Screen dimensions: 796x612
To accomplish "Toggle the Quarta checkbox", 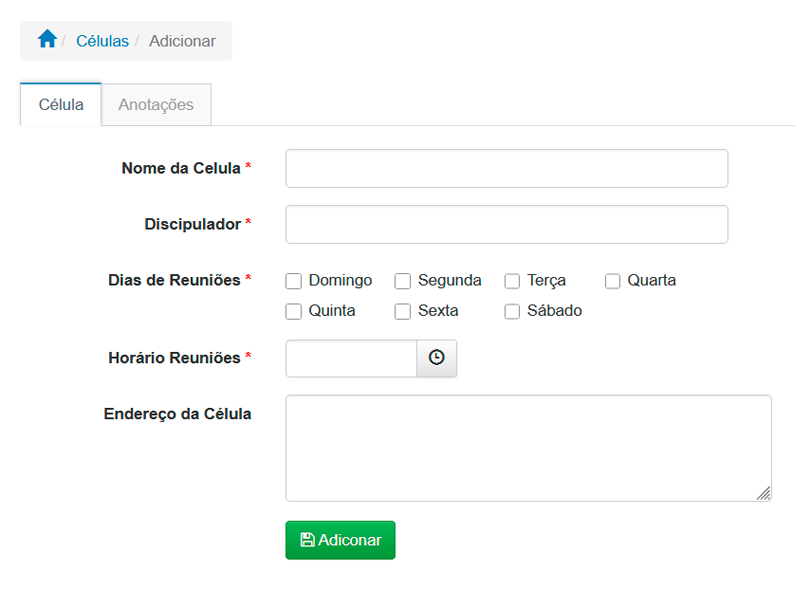I will 613,281.
